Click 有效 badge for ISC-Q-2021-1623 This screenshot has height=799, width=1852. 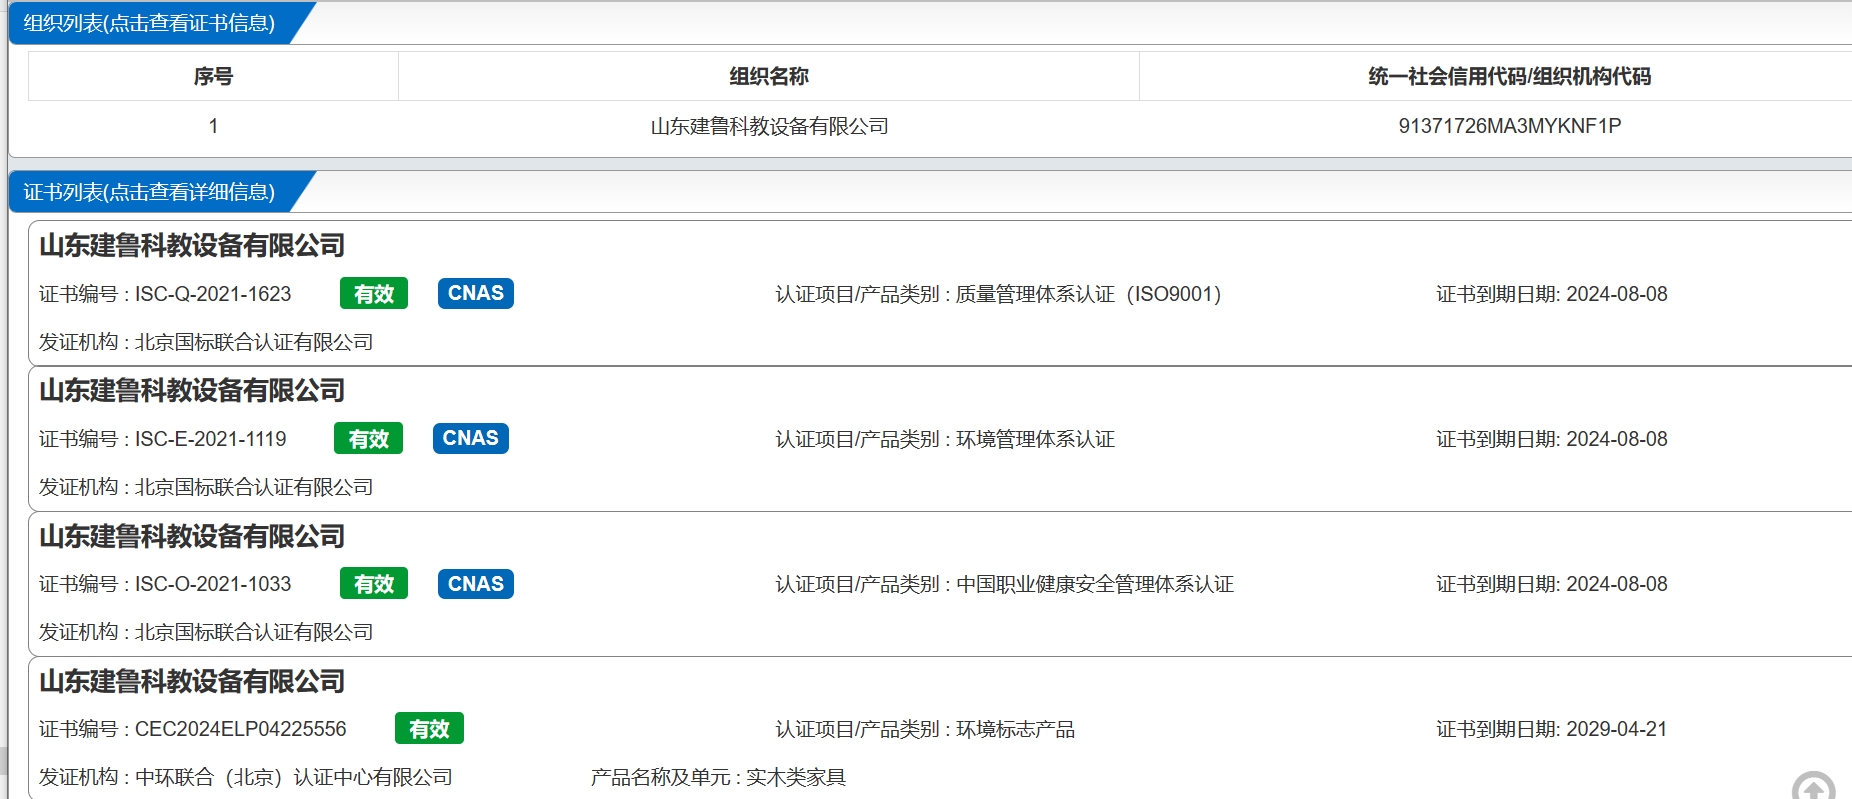(x=374, y=293)
